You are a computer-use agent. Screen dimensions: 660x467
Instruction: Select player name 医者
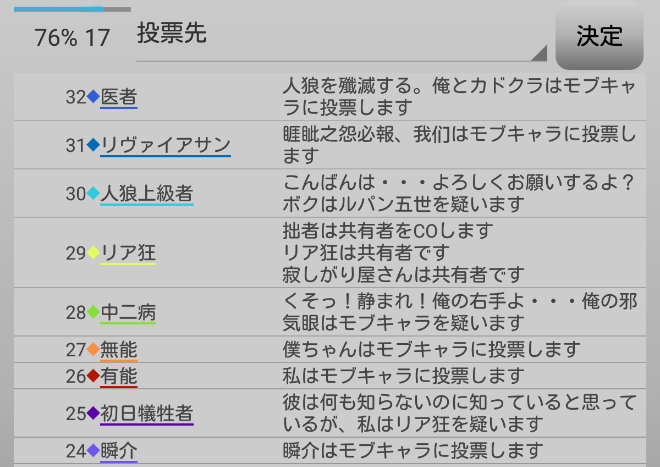[x=119, y=97]
